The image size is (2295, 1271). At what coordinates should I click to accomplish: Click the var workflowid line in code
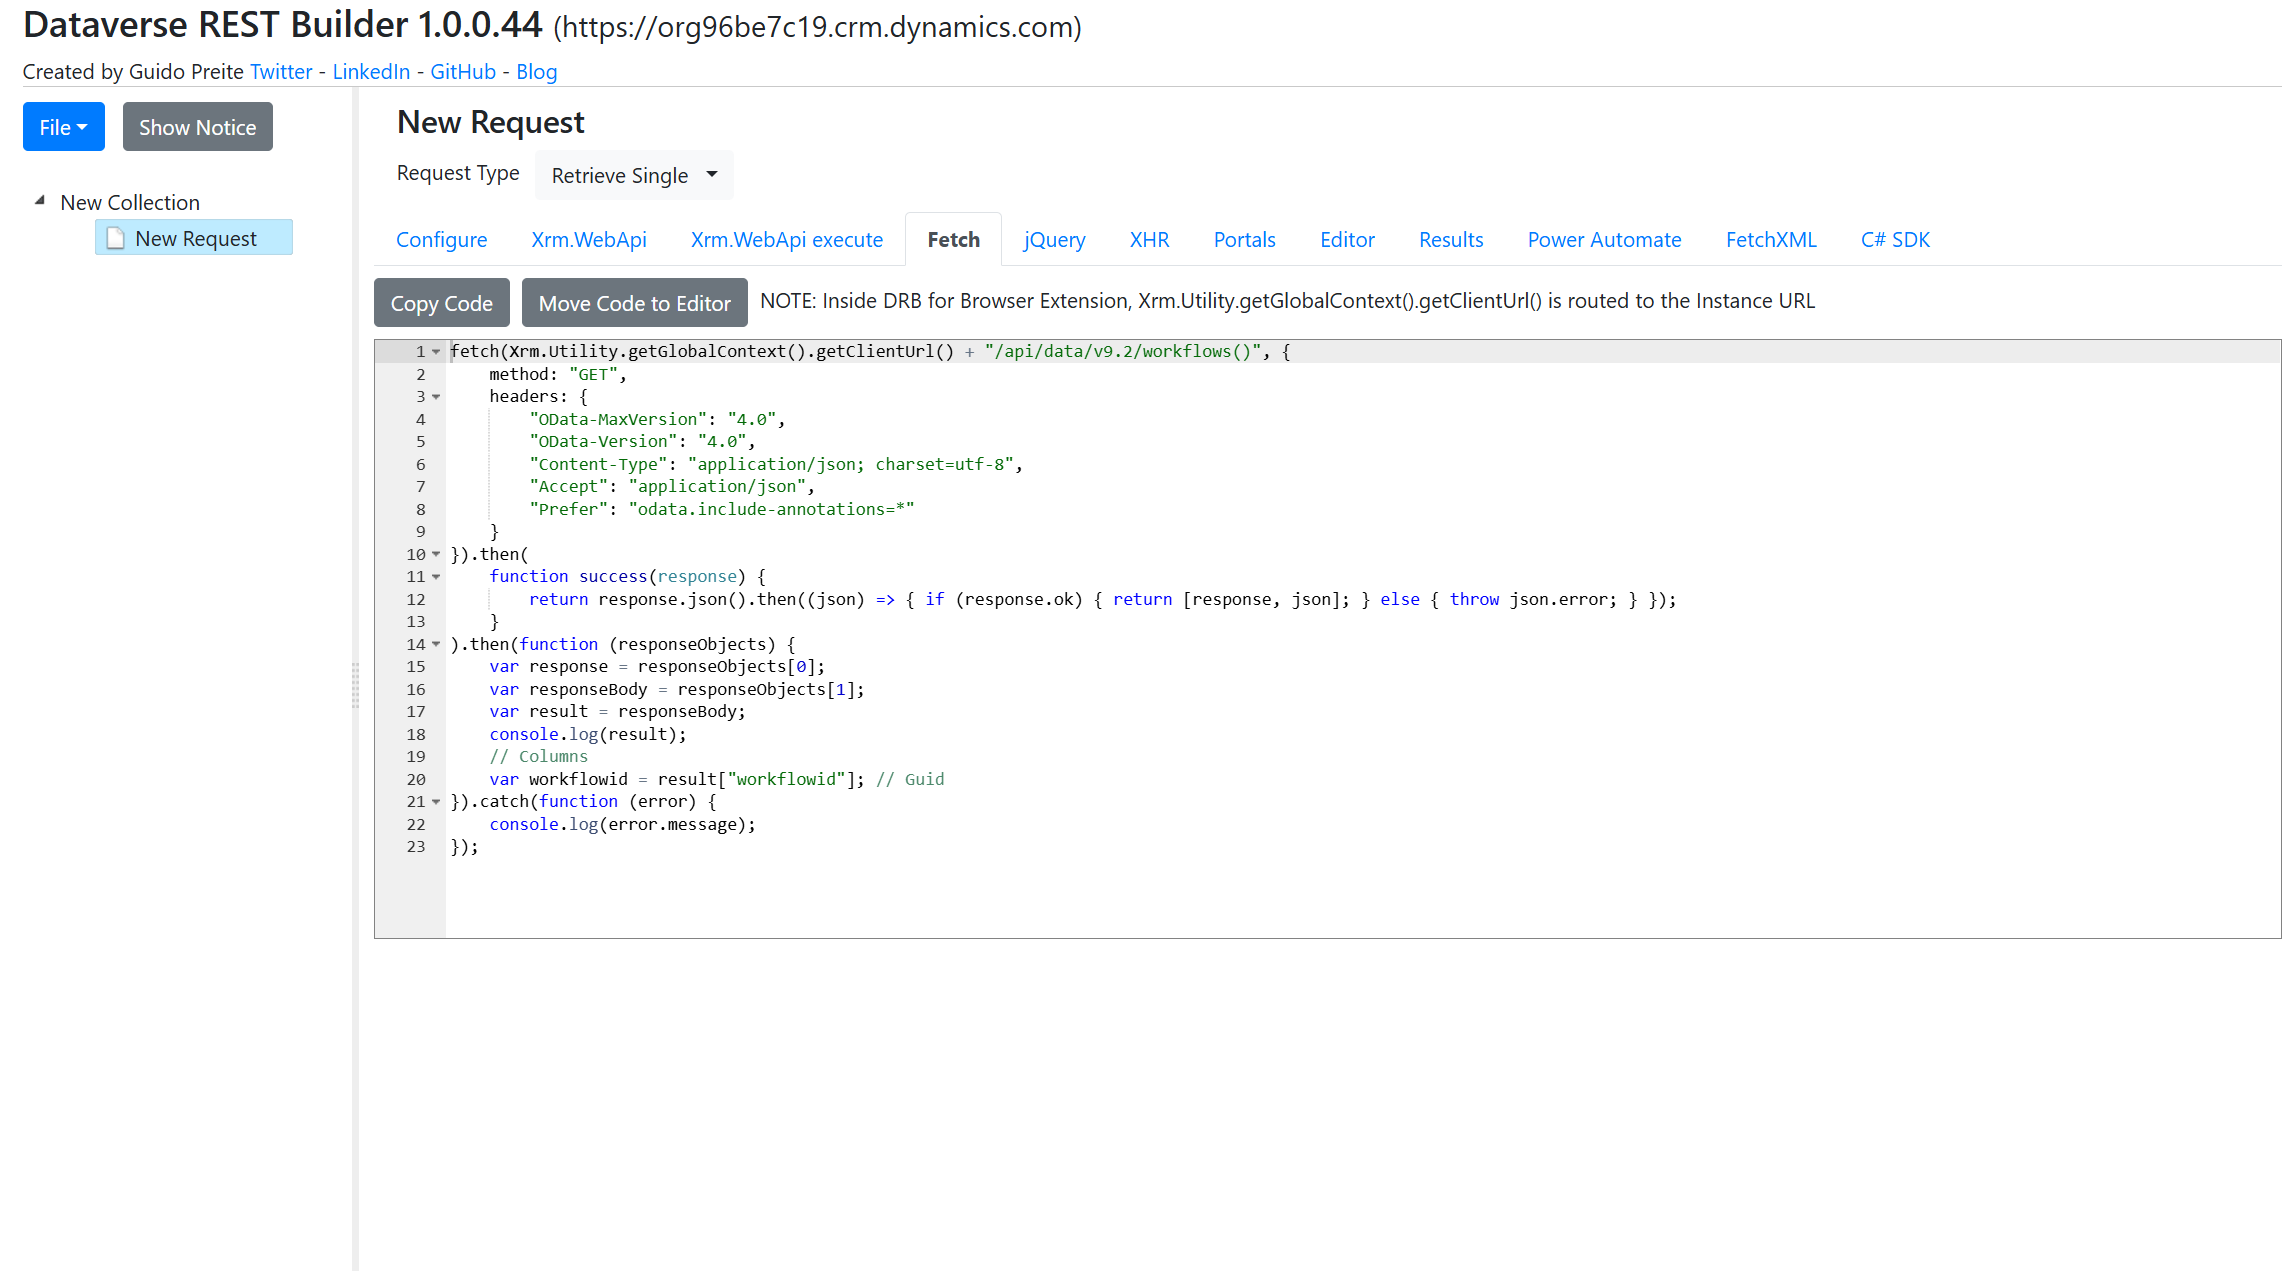(x=716, y=779)
